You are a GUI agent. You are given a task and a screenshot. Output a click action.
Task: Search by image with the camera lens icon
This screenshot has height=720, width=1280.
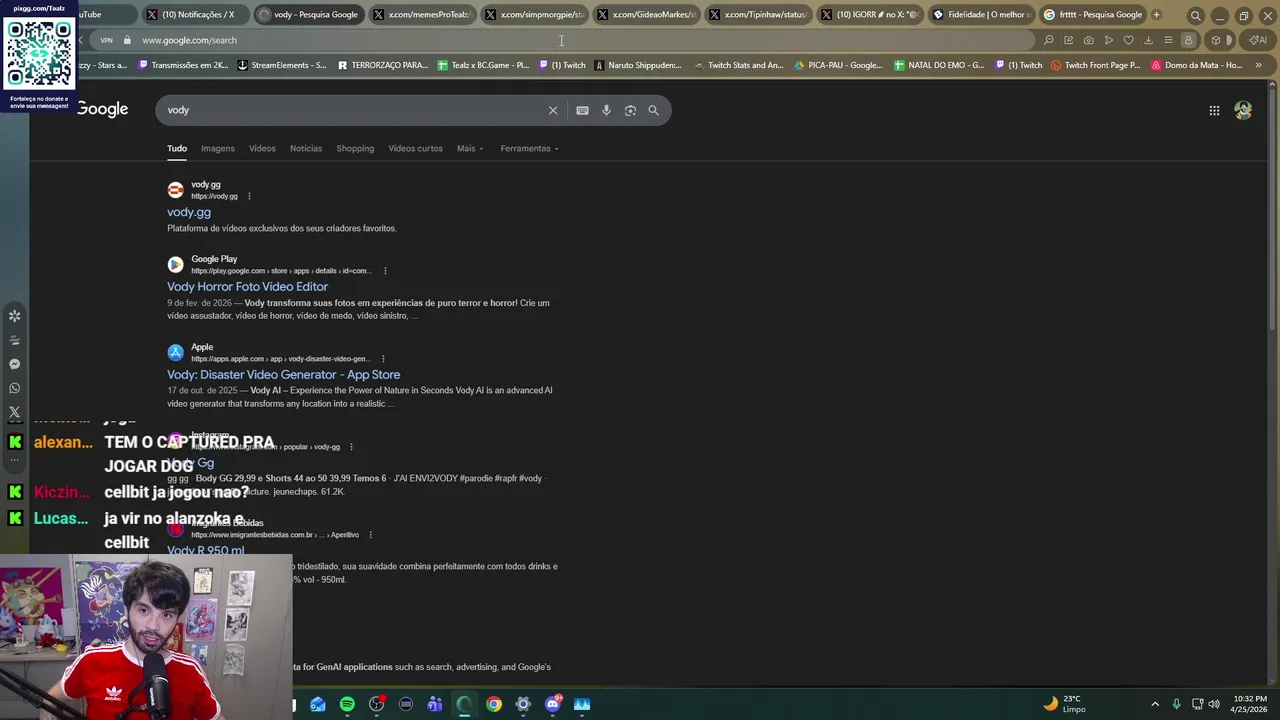630,110
